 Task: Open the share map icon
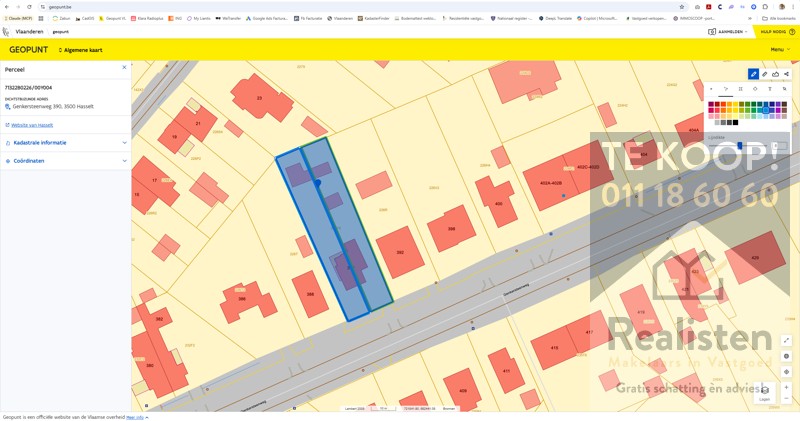coord(787,74)
